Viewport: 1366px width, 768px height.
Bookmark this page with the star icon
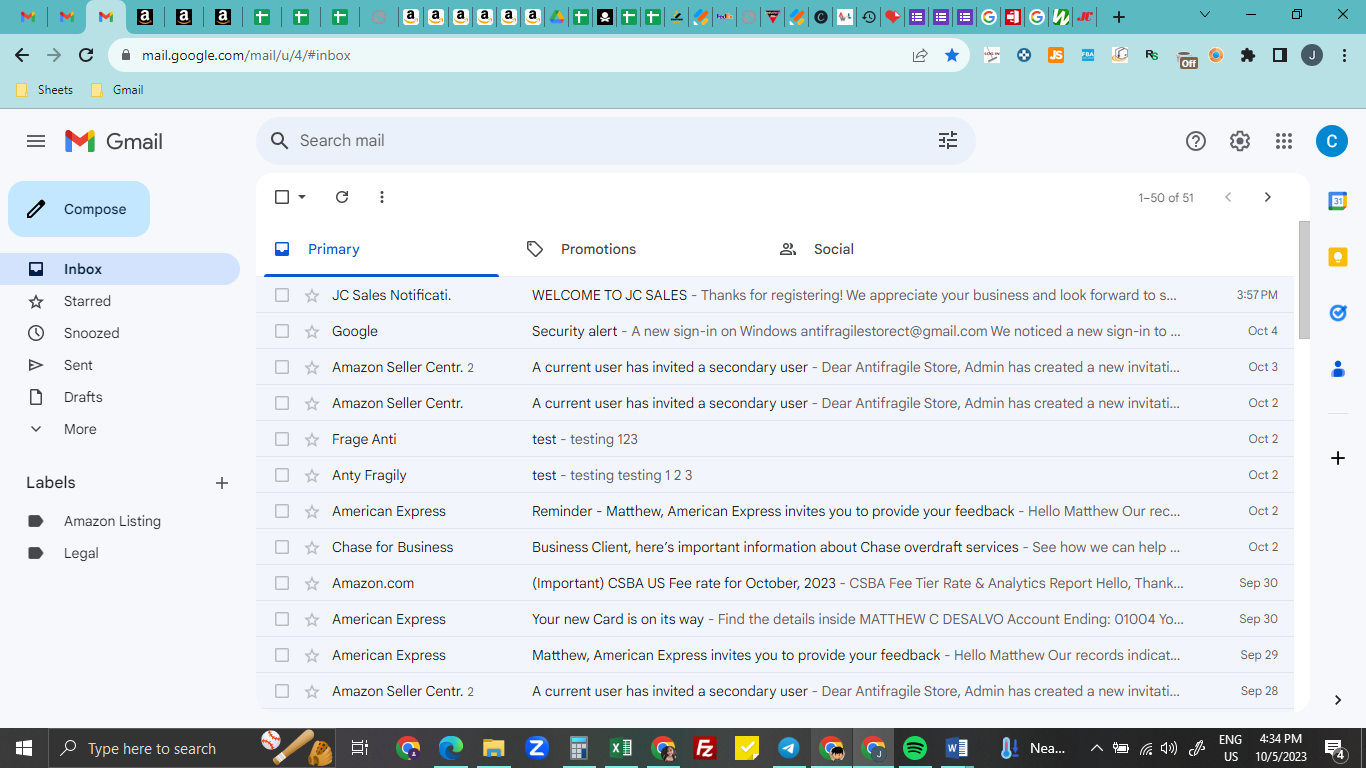point(952,56)
